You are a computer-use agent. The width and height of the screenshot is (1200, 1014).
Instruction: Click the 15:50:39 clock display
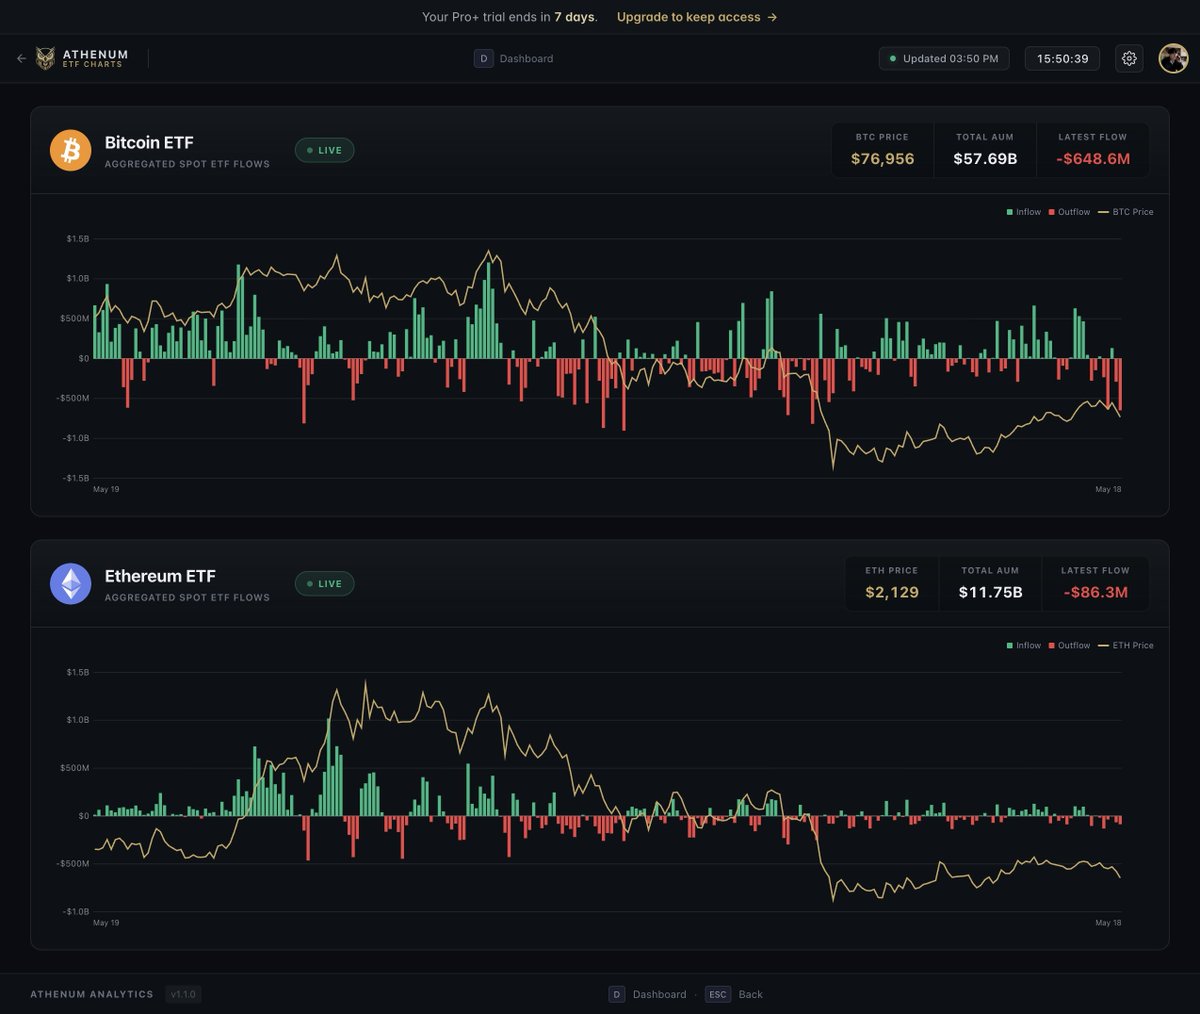1062,58
